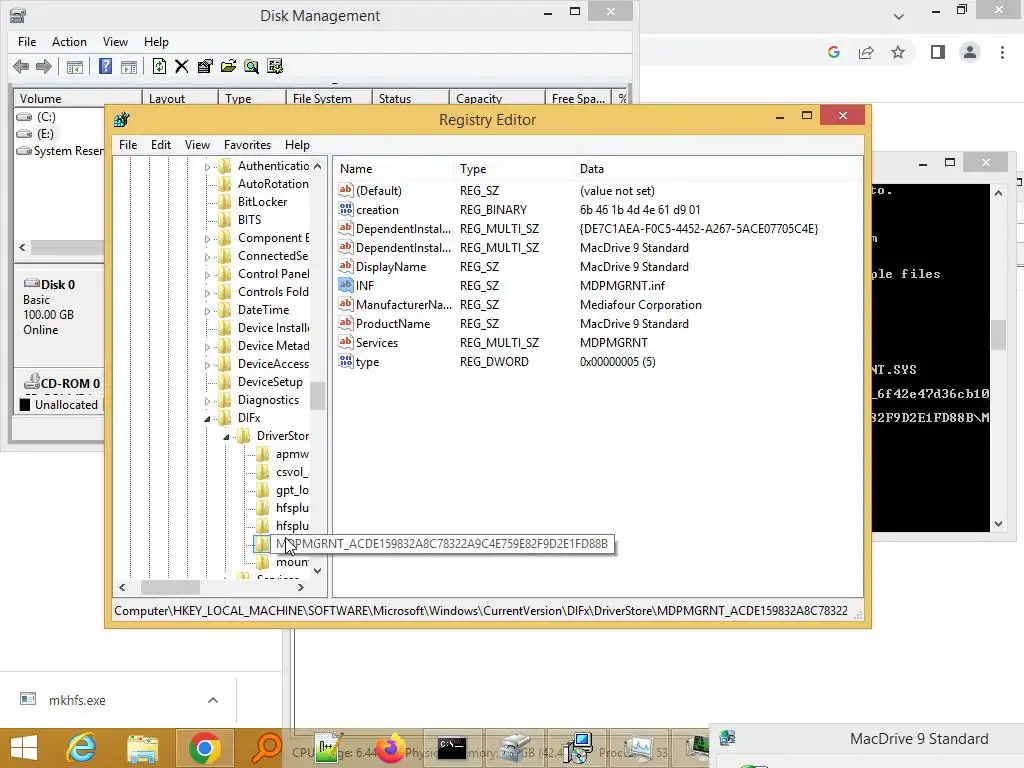1024x768 pixels.
Task: Open the orange magnifier search taskbar app
Action: (x=266, y=748)
